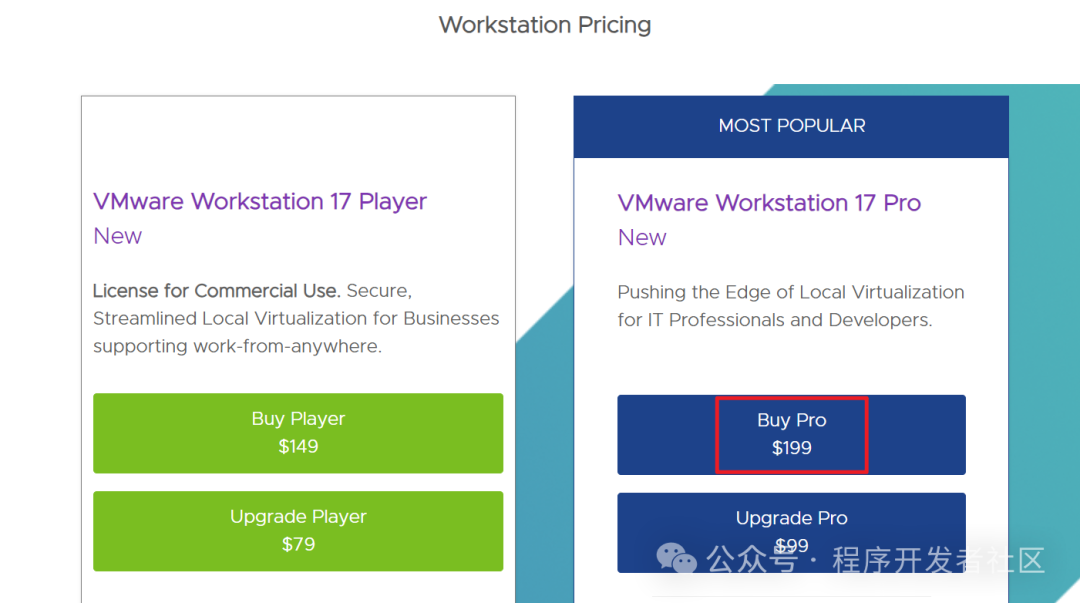Click the WeChat logo icon in the watermark
The height and width of the screenshot is (603, 1080).
[677, 559]
